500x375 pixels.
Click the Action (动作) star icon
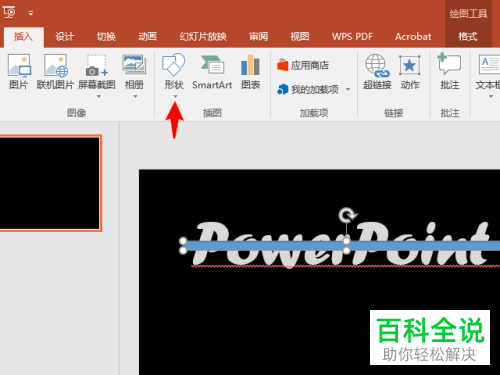pyautogui.click(x=409, y=65)
